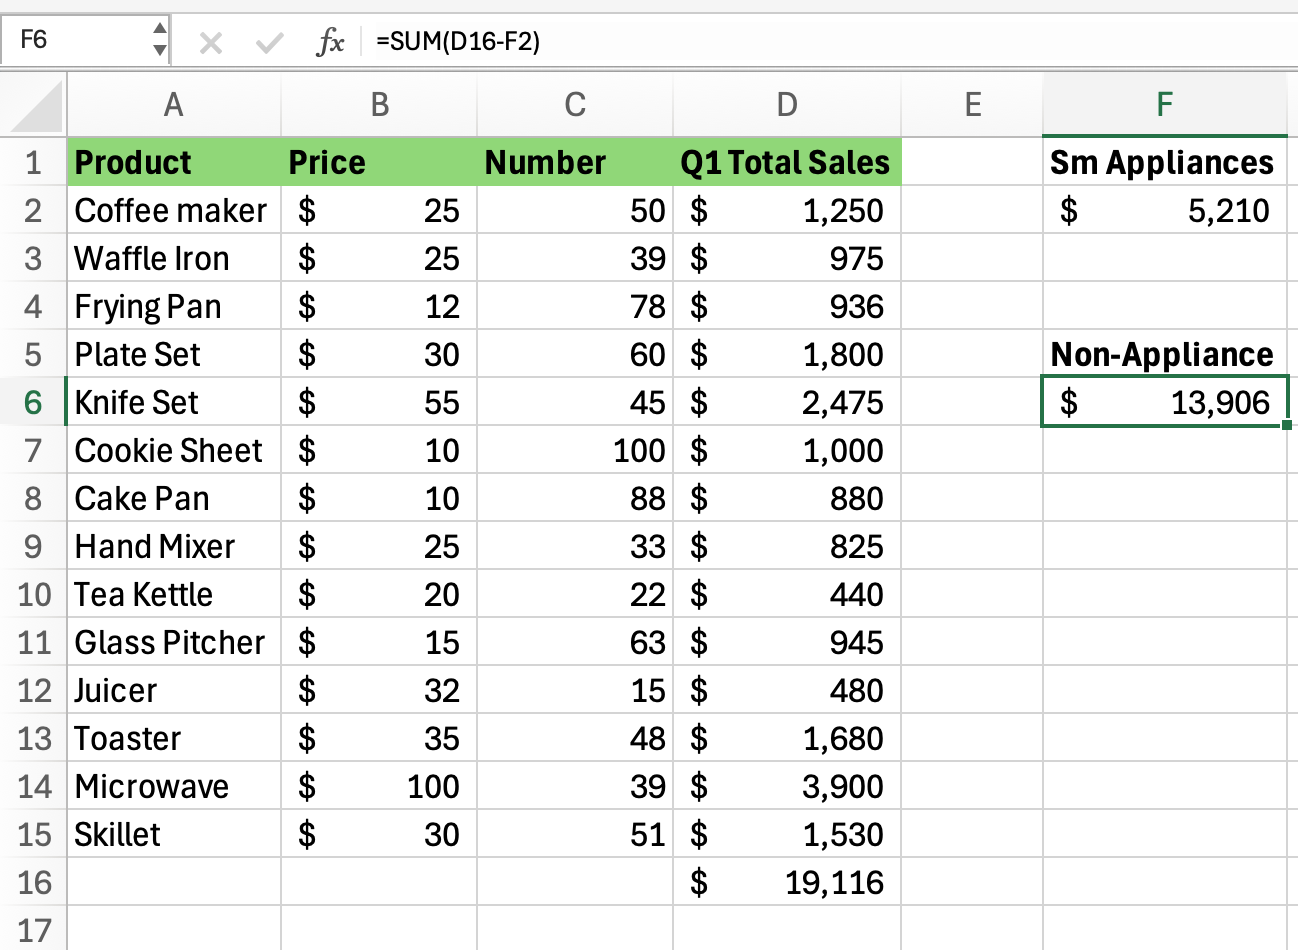Select the Microwave price cell showing 100
1298x950 pixels.
click(x=379, y=786)
